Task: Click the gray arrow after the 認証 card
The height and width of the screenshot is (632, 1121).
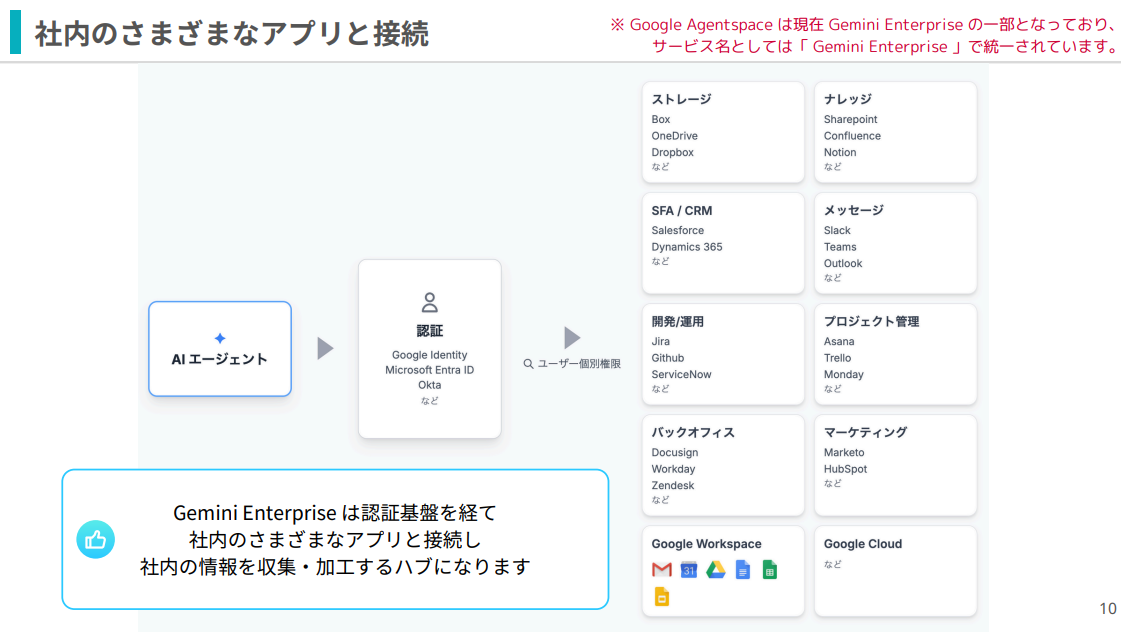Action: [x=572, y=337]
